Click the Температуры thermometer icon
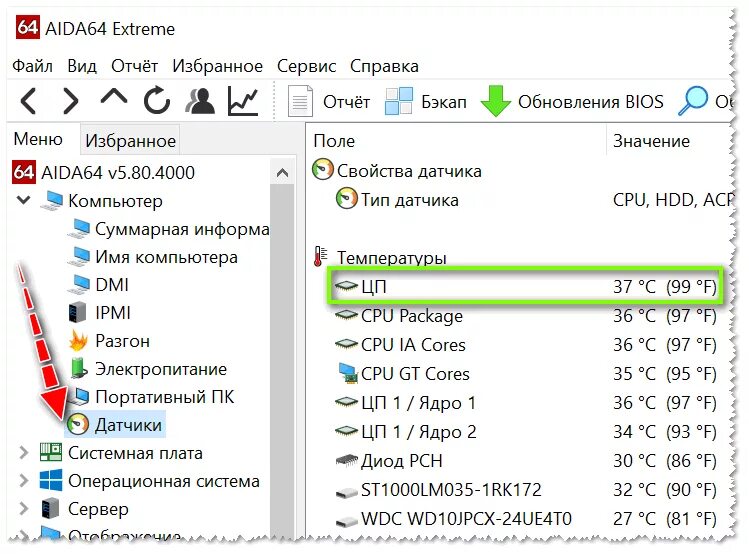Screen dimensions: 749x554 (x=320, y=256)
